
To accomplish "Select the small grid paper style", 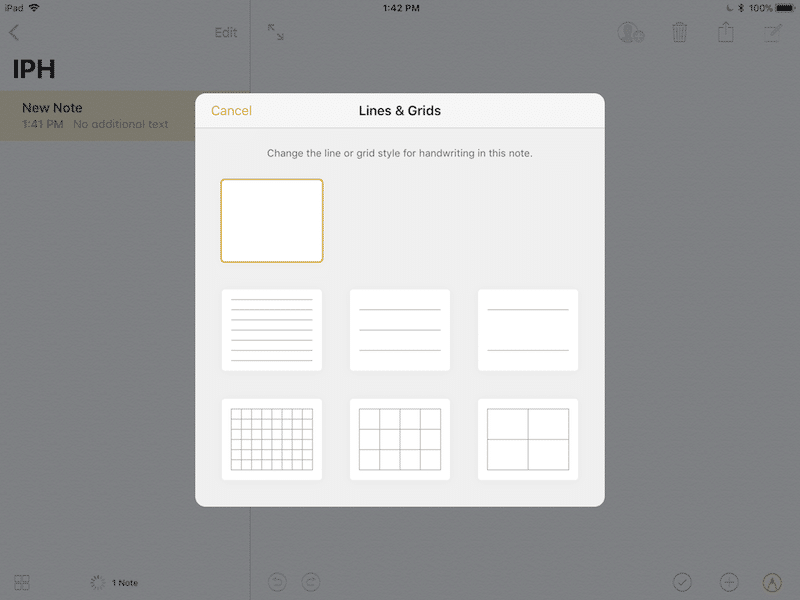I will (x=272, y=439).
